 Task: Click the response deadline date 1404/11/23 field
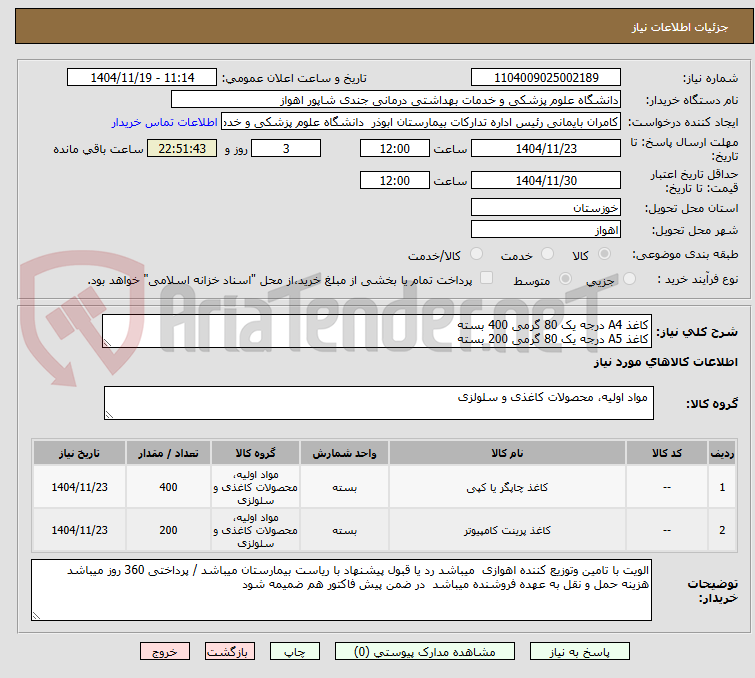pos(546,148)
